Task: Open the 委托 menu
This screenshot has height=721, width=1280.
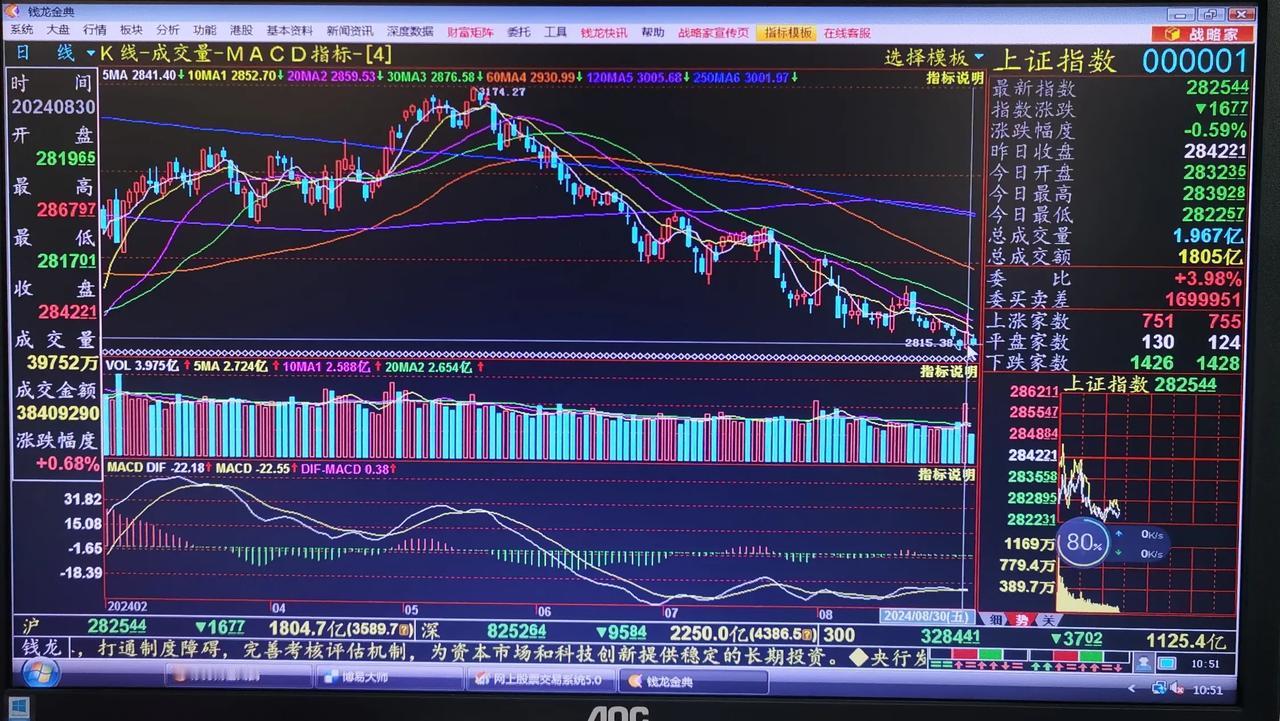Action: coord(519,32)
